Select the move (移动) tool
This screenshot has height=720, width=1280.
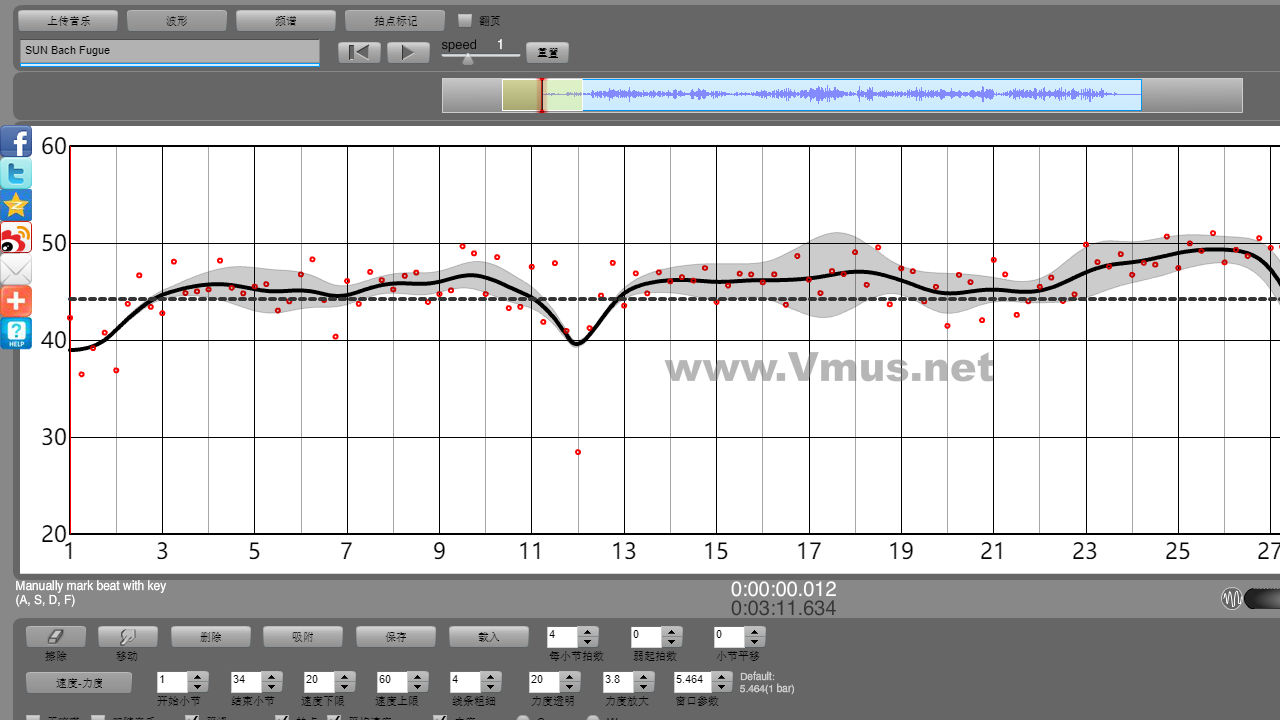pyautogui.click(x=127, y=636)
